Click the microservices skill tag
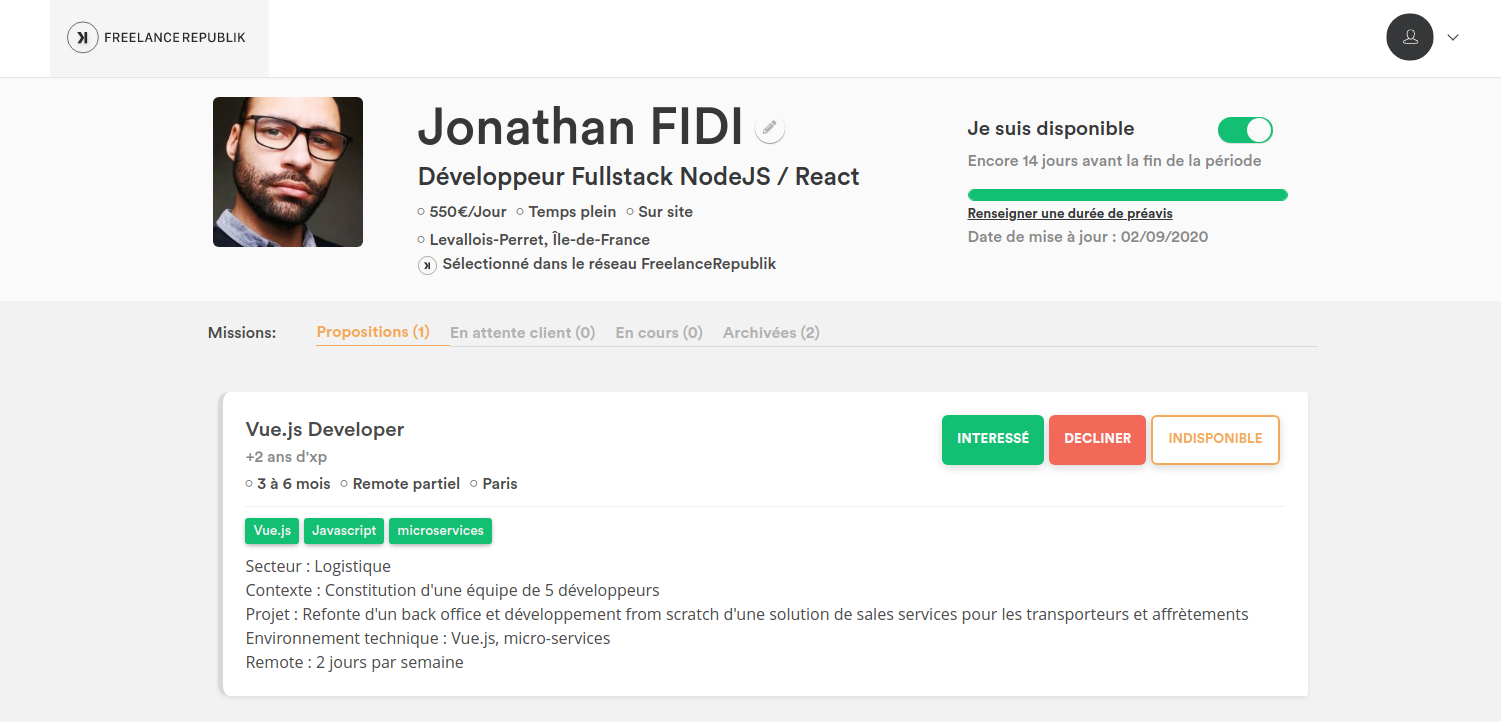This screenshot has height=722, width=1501. [440, 531]
